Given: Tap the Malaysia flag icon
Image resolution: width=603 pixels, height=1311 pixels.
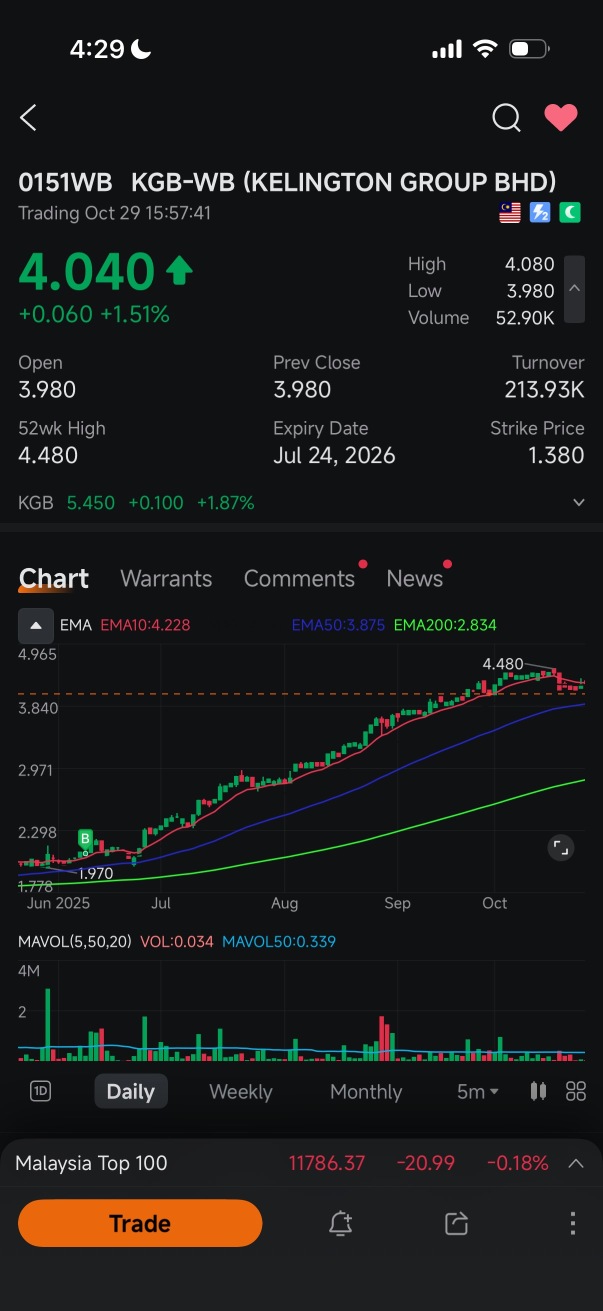Looking at the screenshot, I should click(x=510, y=212).
